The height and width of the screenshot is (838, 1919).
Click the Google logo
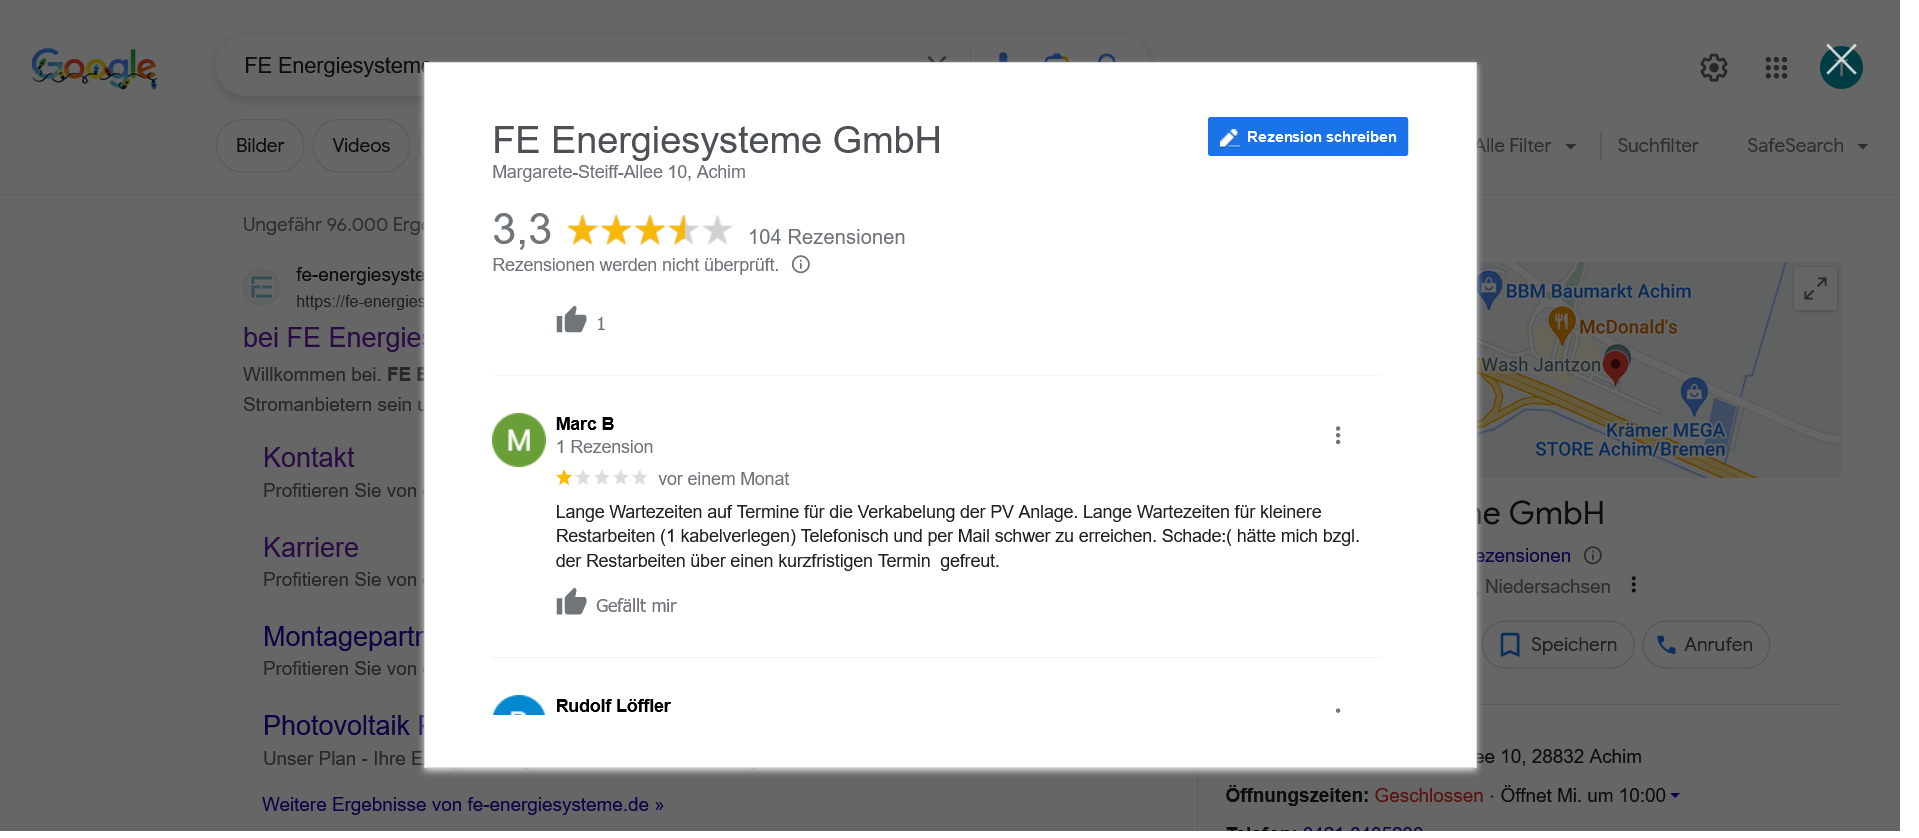(x=94, y=68)
